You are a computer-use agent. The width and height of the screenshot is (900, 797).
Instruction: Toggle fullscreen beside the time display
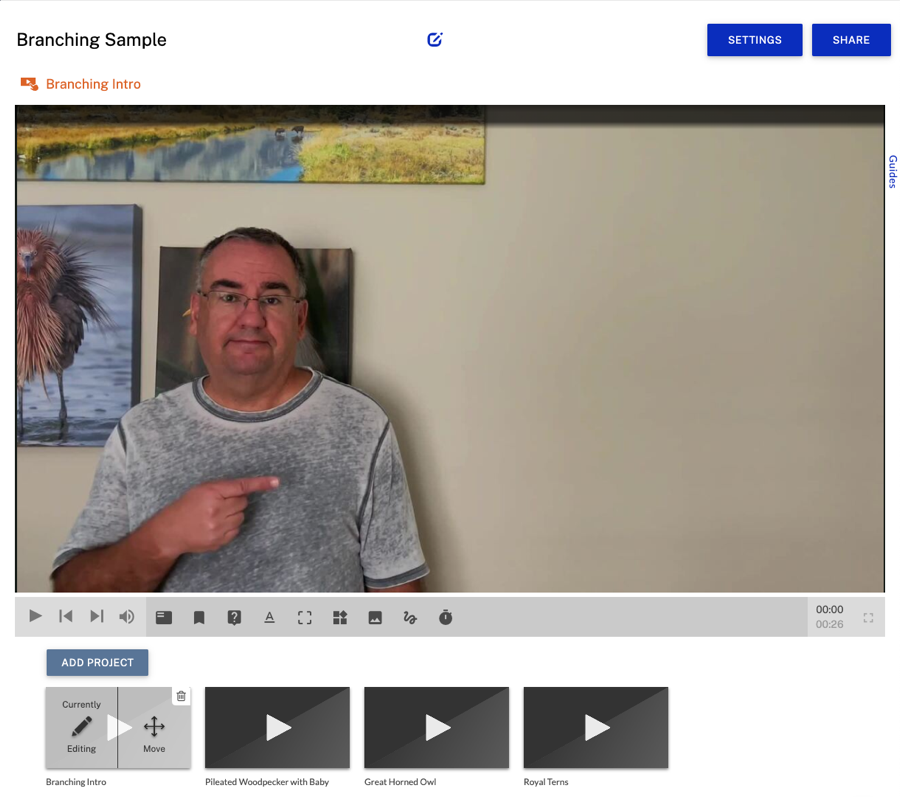click(868, 618)
